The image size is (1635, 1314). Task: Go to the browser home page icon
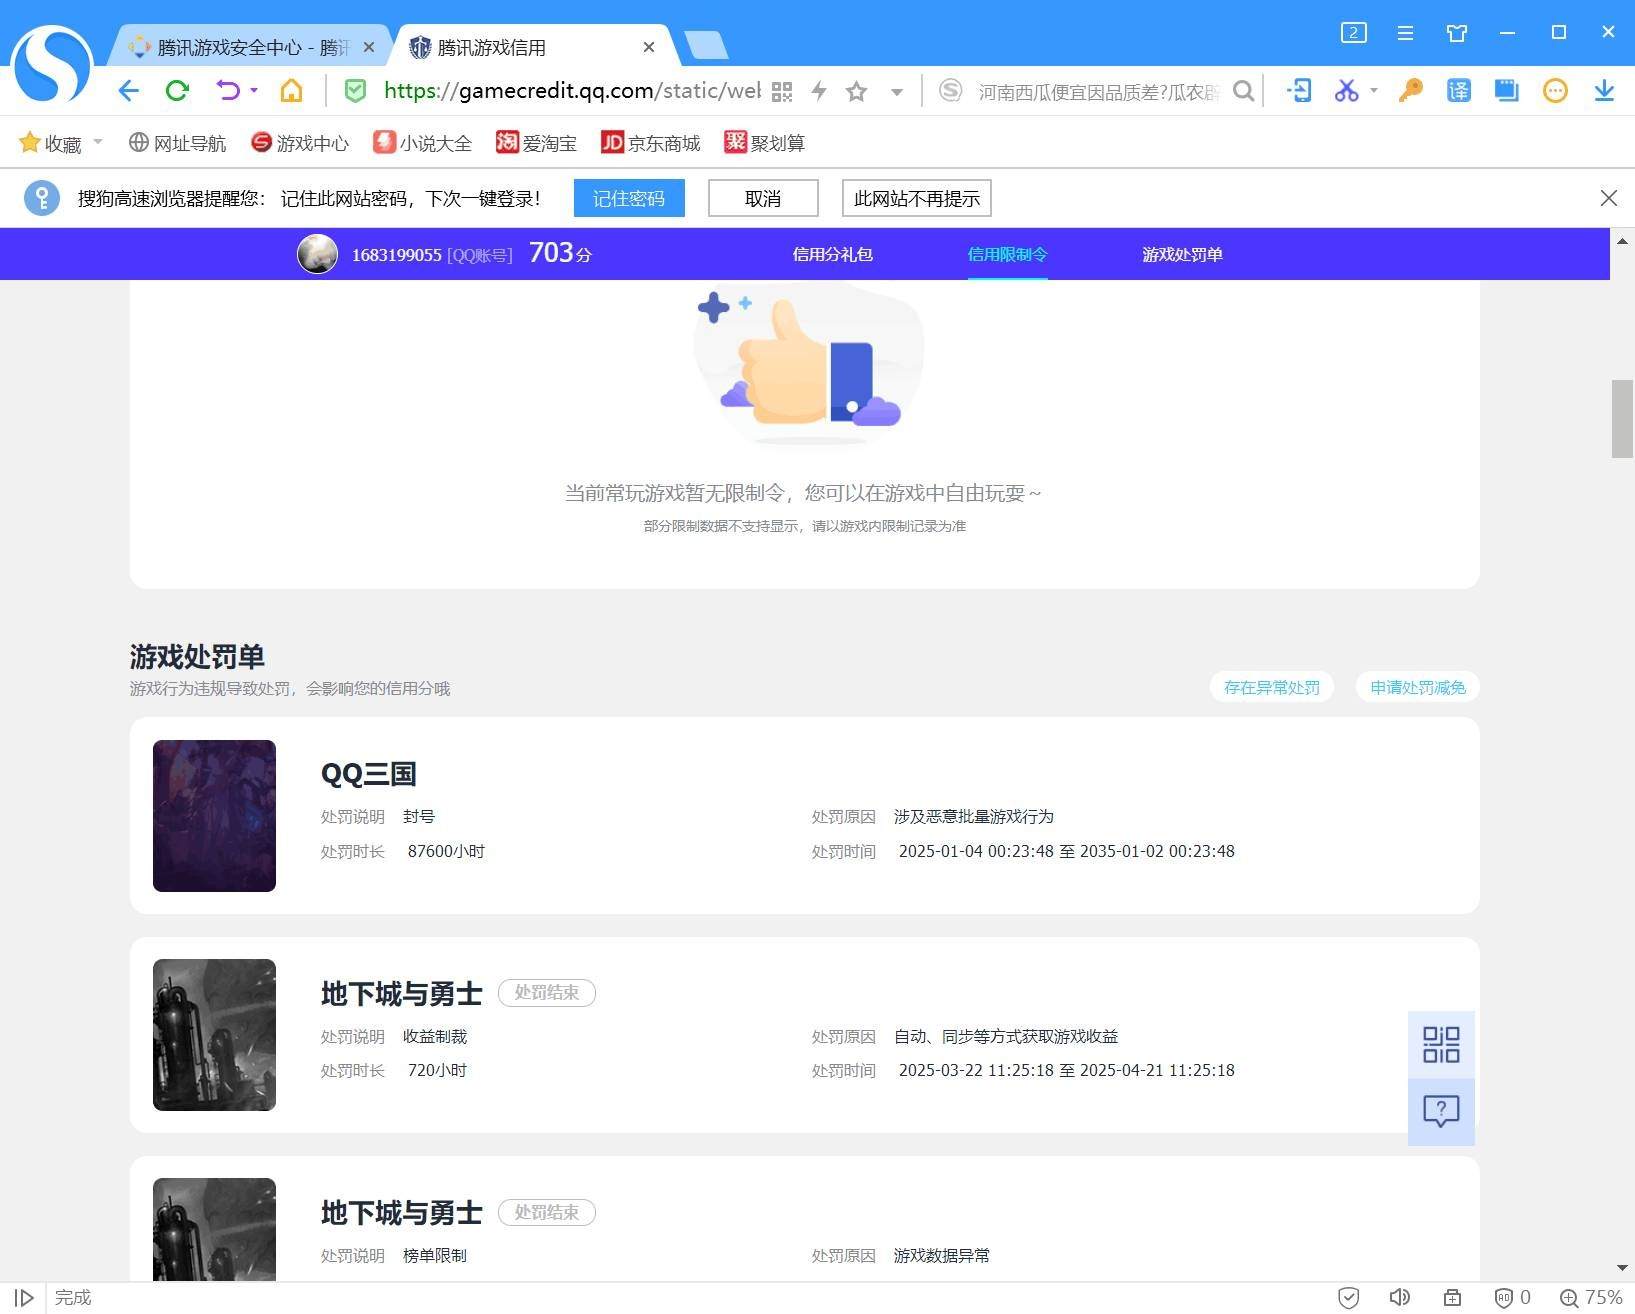point(291,91)
